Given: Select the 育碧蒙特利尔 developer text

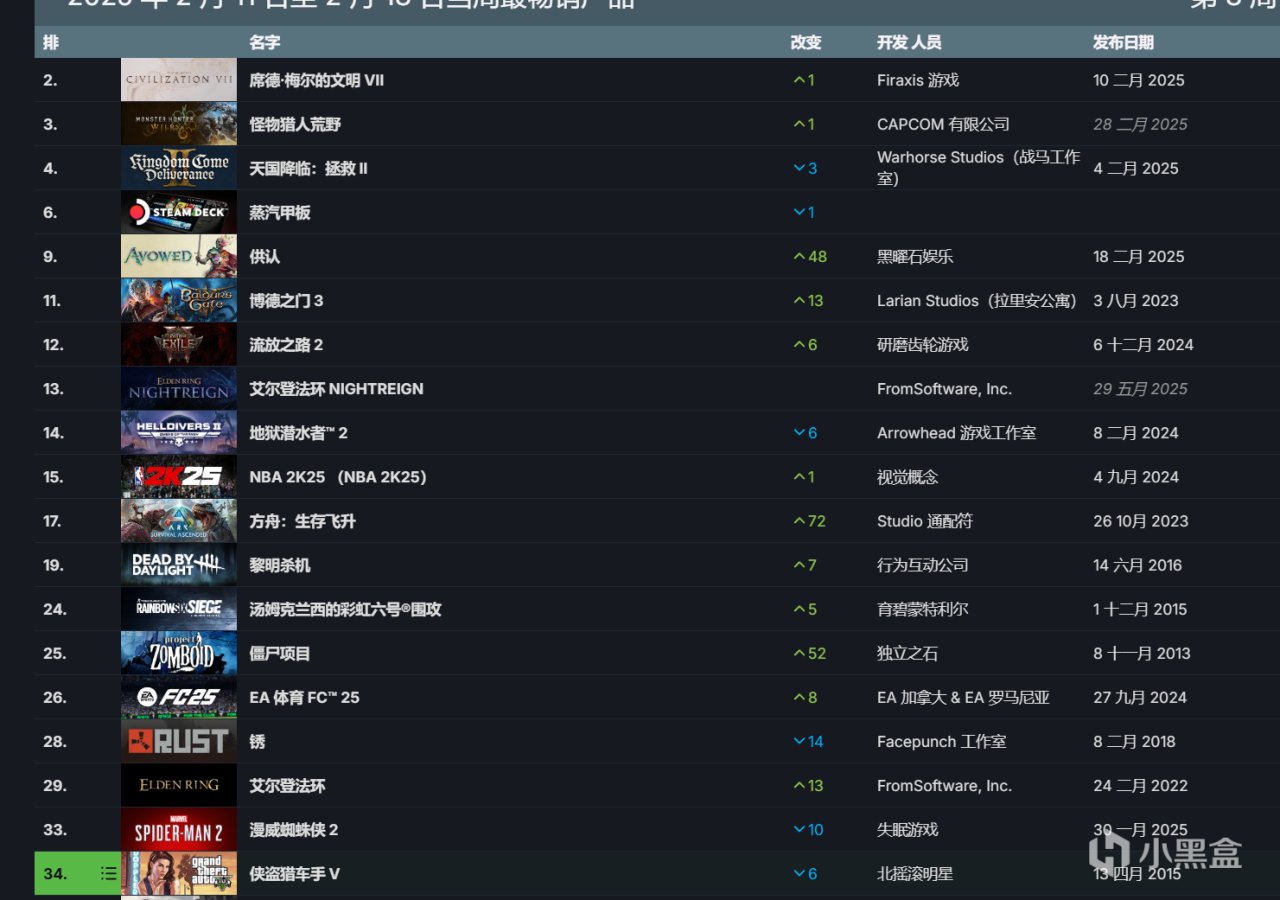Looking at the screenshot, I should pyautogui.click(x=923, y=608).
